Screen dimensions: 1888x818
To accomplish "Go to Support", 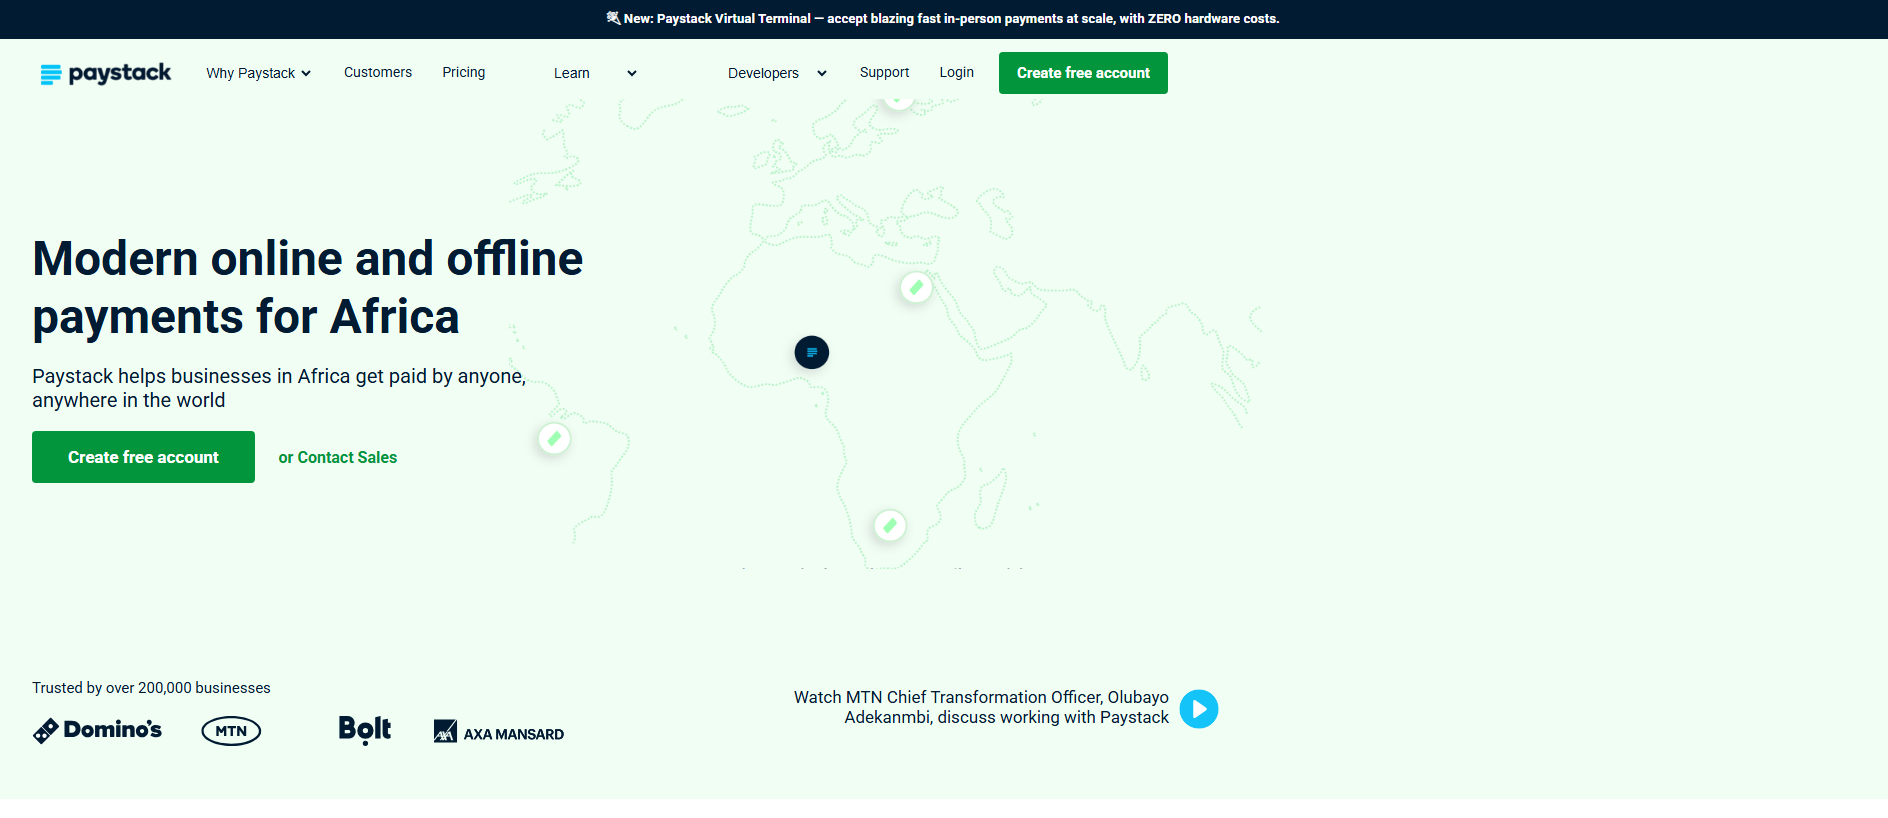I will click(884, 72).
